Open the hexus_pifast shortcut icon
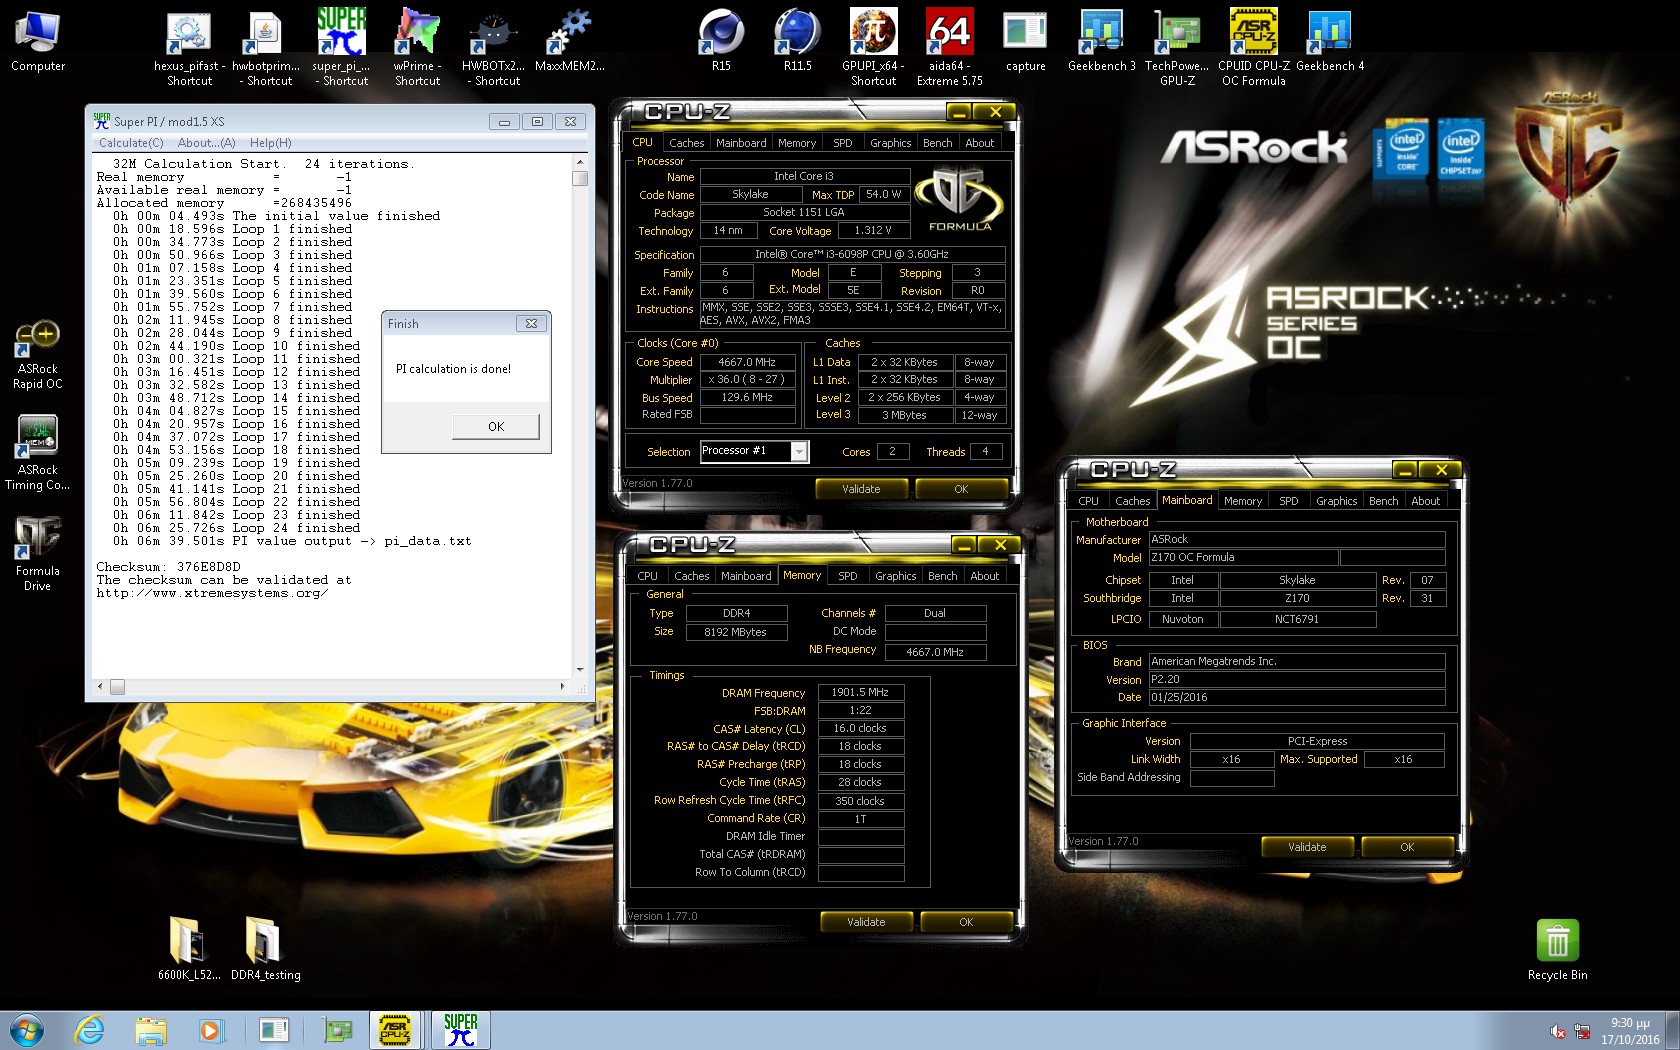 tap(189, 48)
